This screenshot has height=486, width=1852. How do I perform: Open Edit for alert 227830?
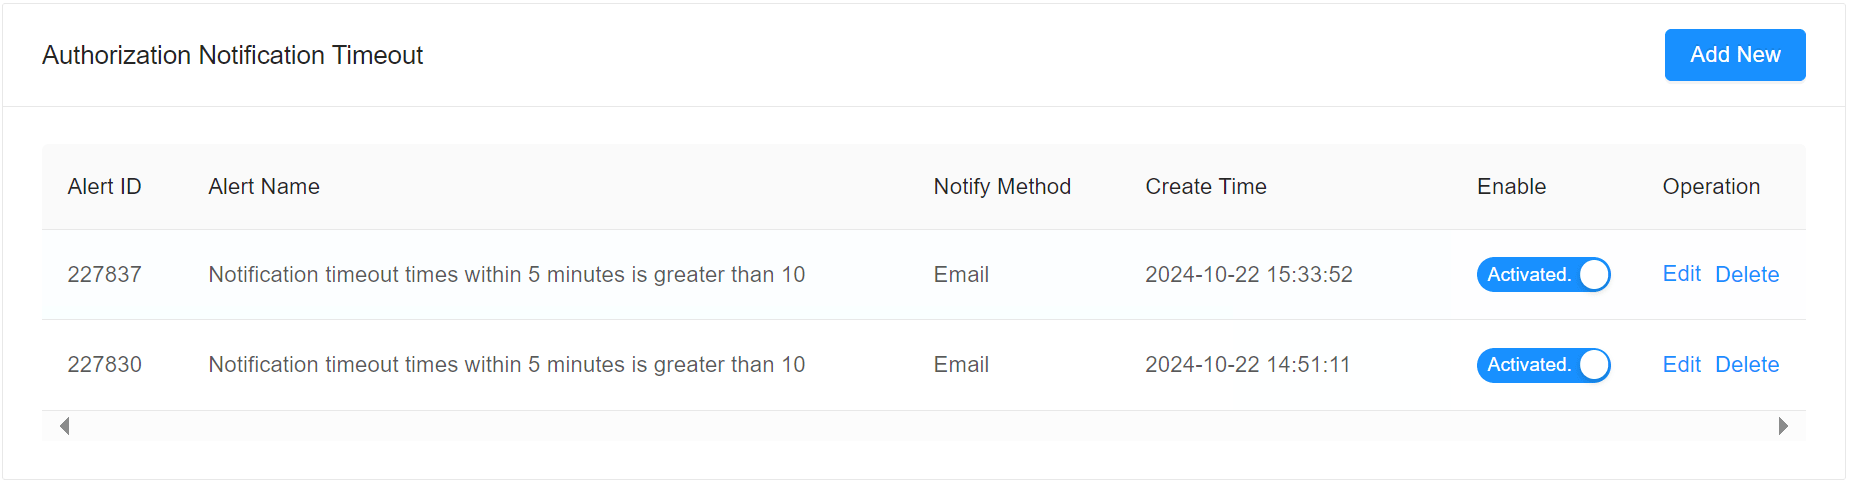tap(1681, 365)
